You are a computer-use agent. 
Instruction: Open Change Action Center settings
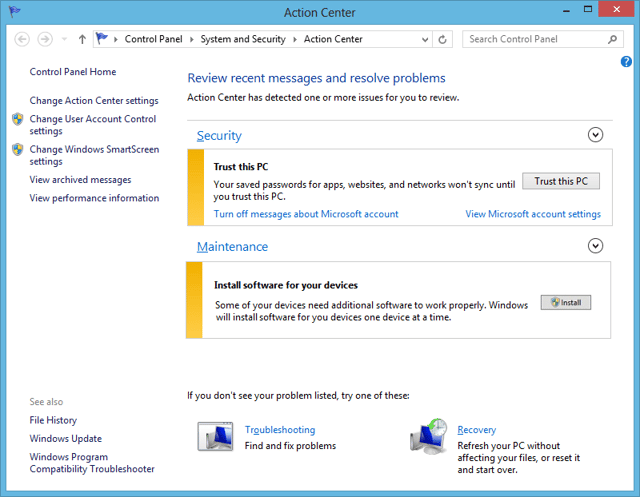point(94,100)
